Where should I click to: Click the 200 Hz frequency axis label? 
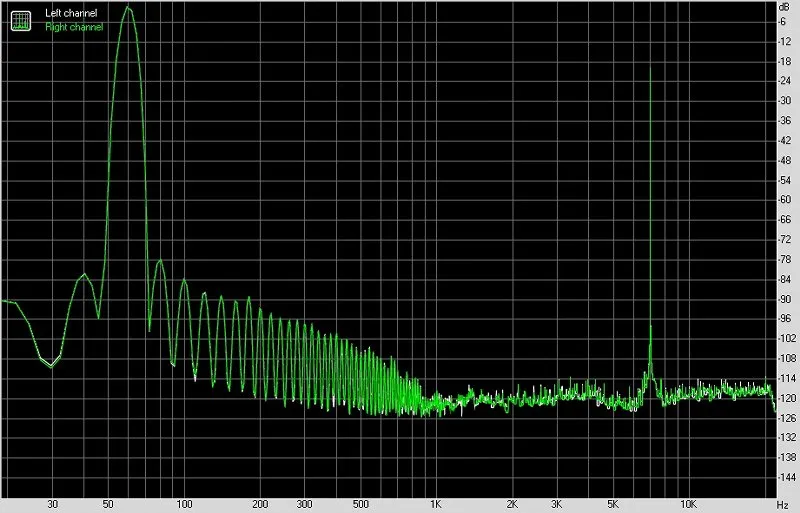pyautogui.click(x=260, y=504)
